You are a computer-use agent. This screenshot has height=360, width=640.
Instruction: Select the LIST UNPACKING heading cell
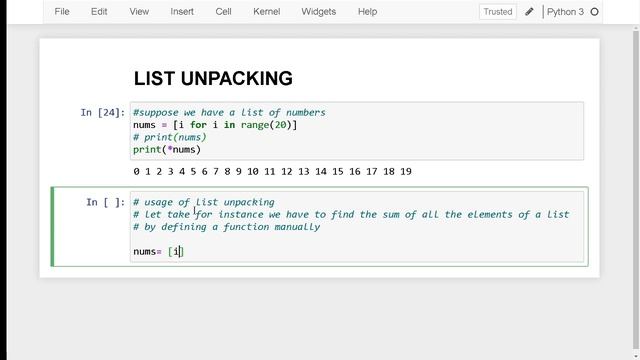coord(213,78)
